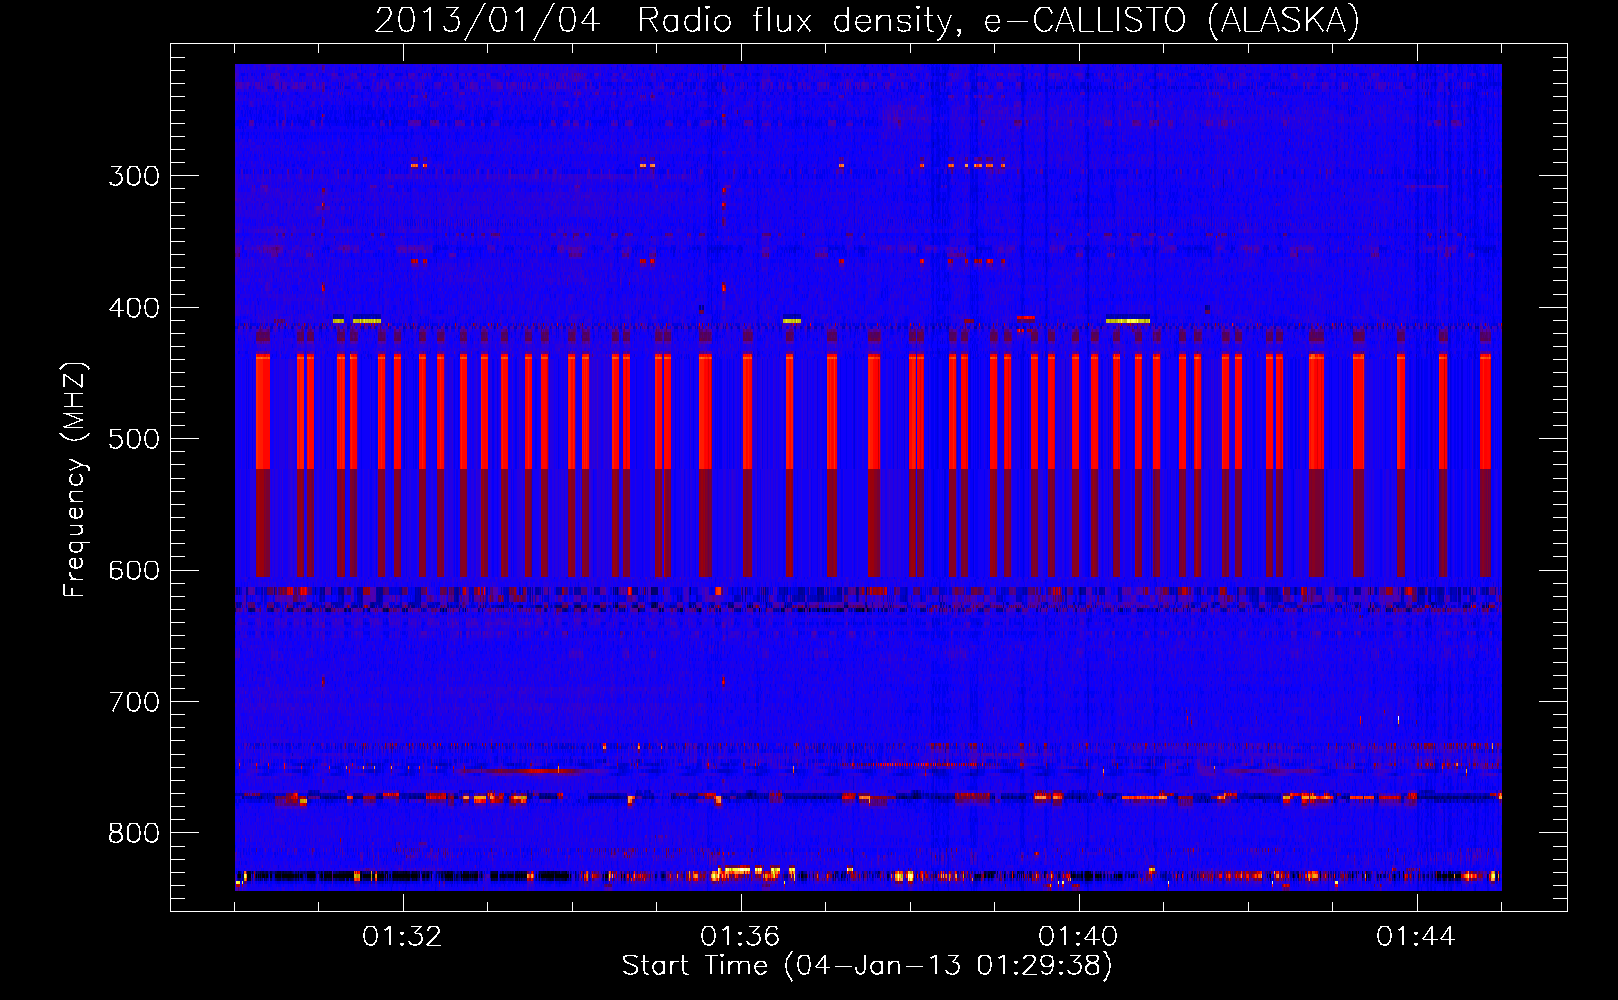Click the 01:36 time tick label

[x=740, y=937]
